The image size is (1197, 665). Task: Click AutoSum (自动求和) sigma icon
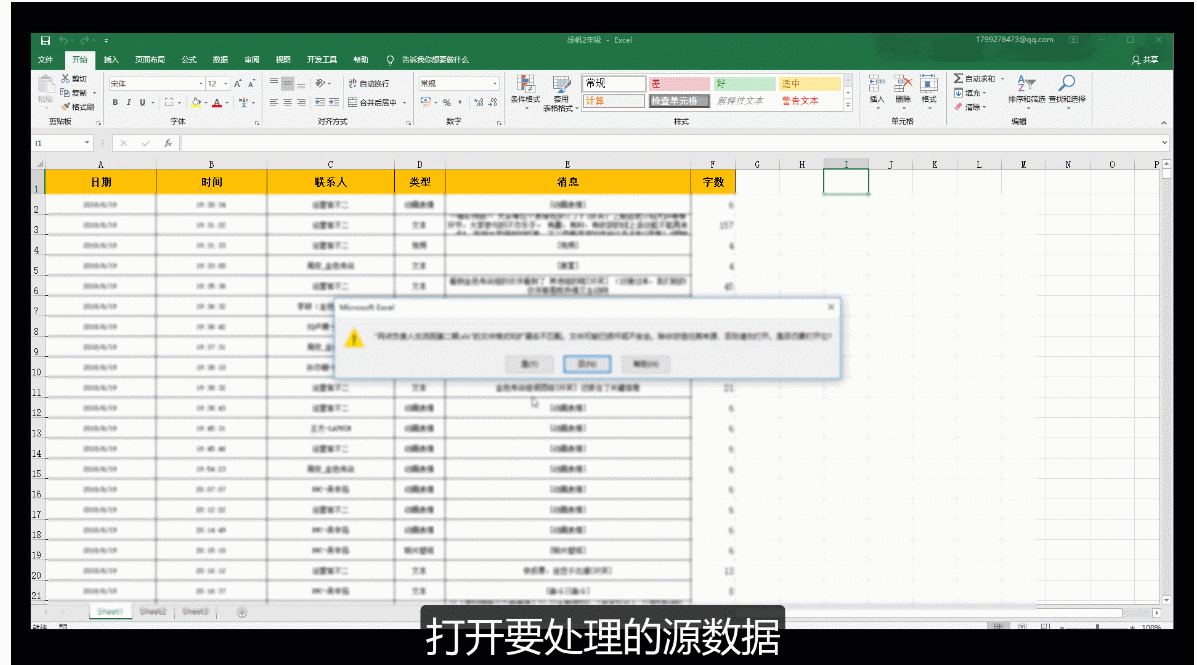coord(958,79)
